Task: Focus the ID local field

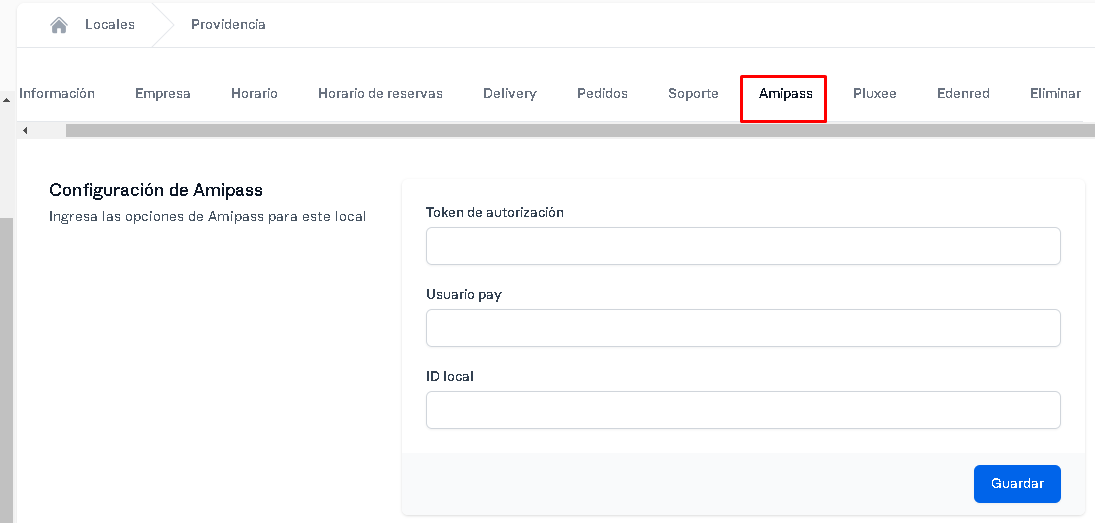Action: [x=743, y=410]
